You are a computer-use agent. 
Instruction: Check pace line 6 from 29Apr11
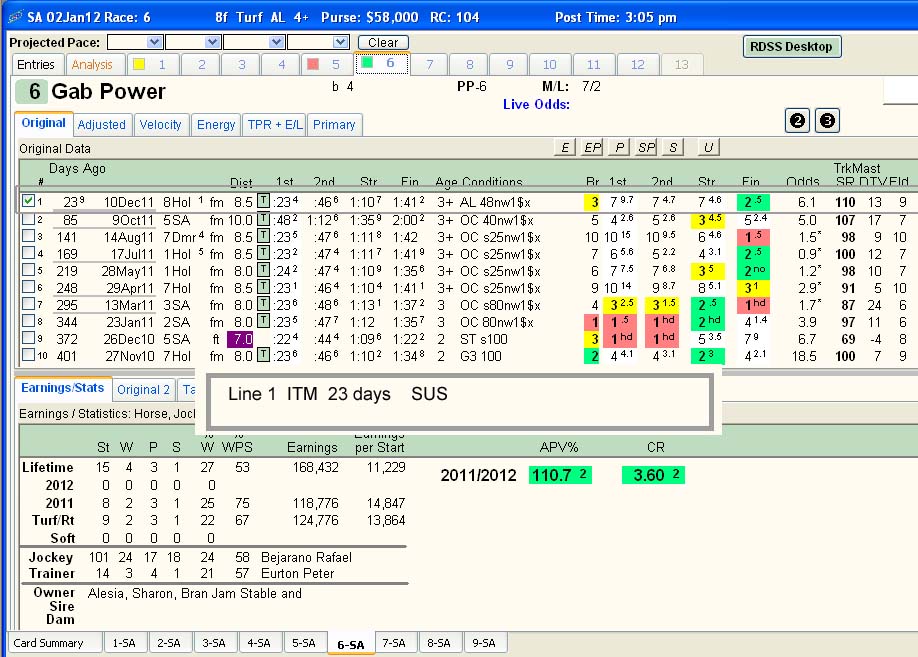coord(28,287)
